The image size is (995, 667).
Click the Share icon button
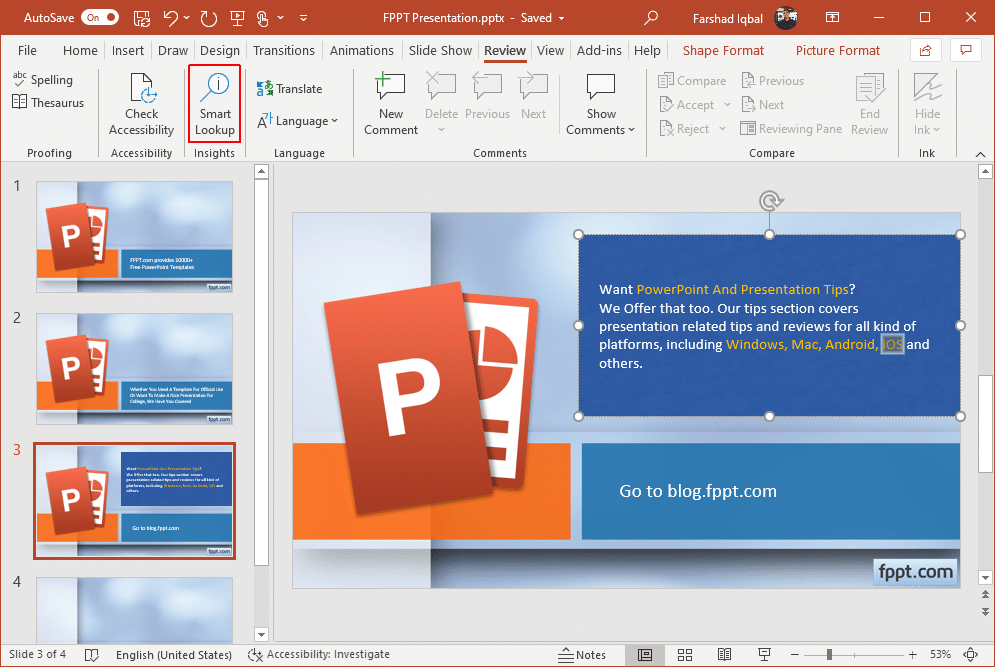pyautogui.click(x=925, y=50)
